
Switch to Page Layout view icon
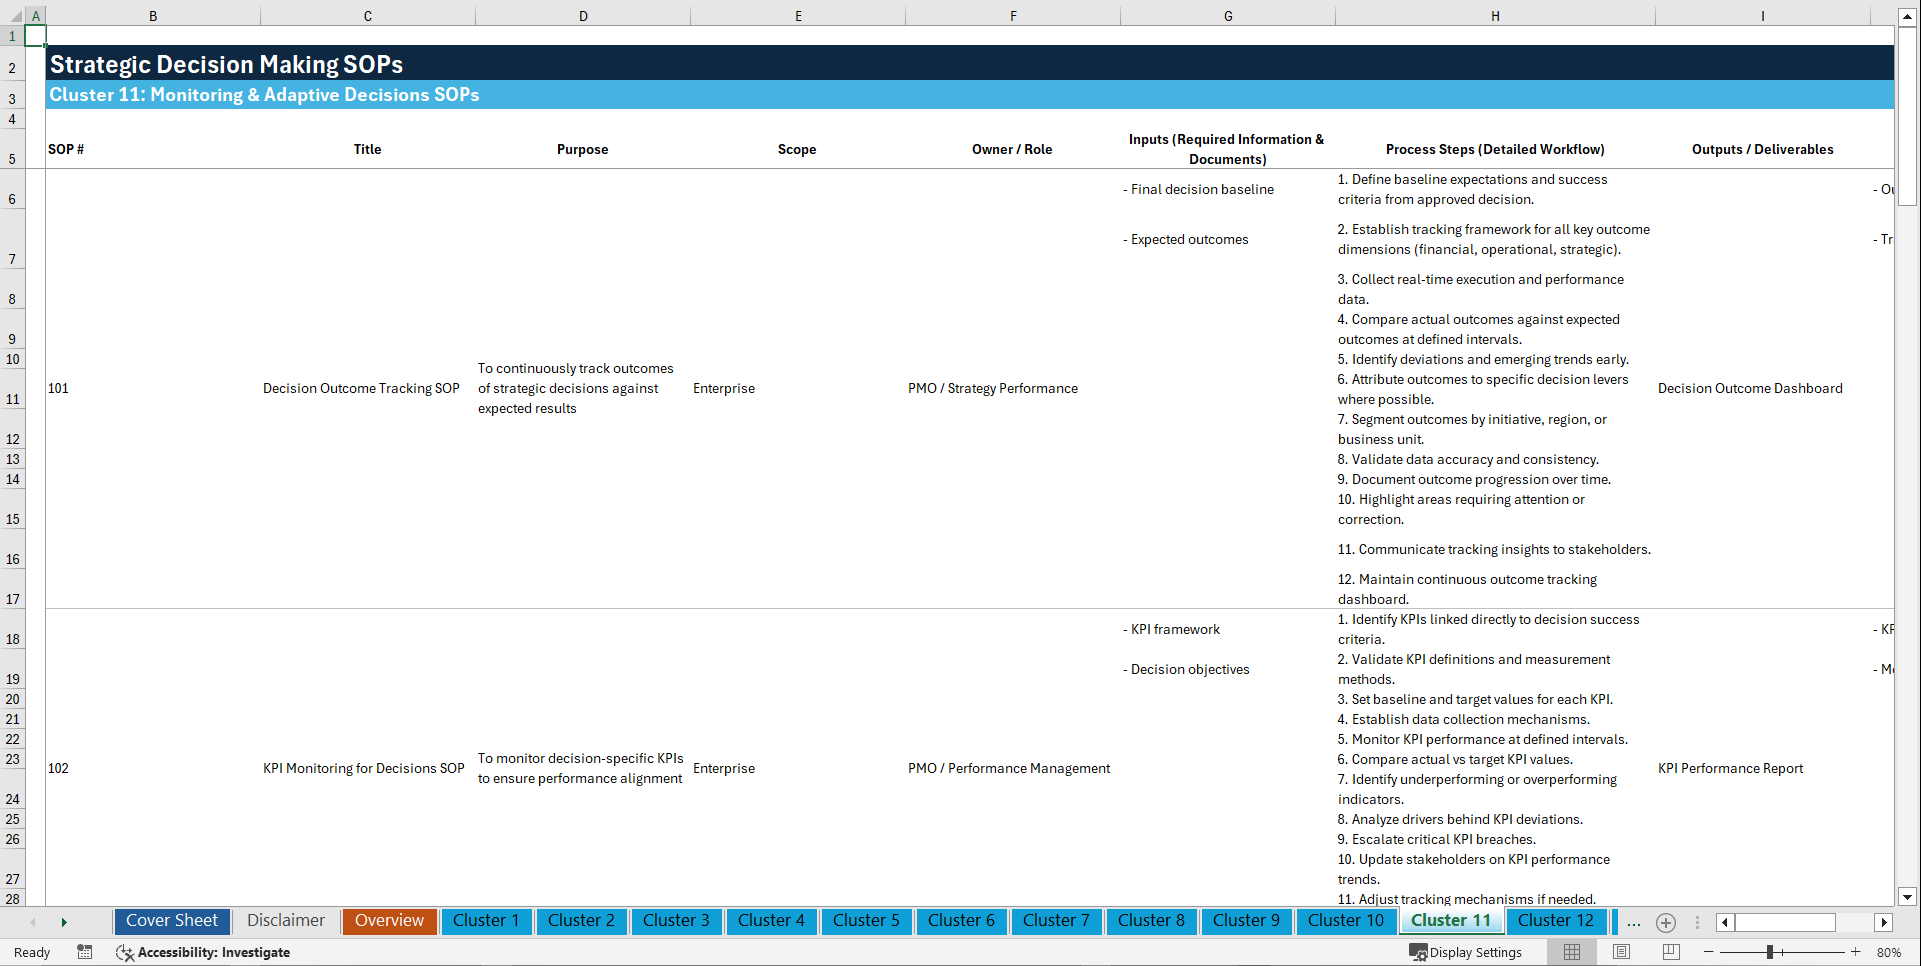point(1622,952)
